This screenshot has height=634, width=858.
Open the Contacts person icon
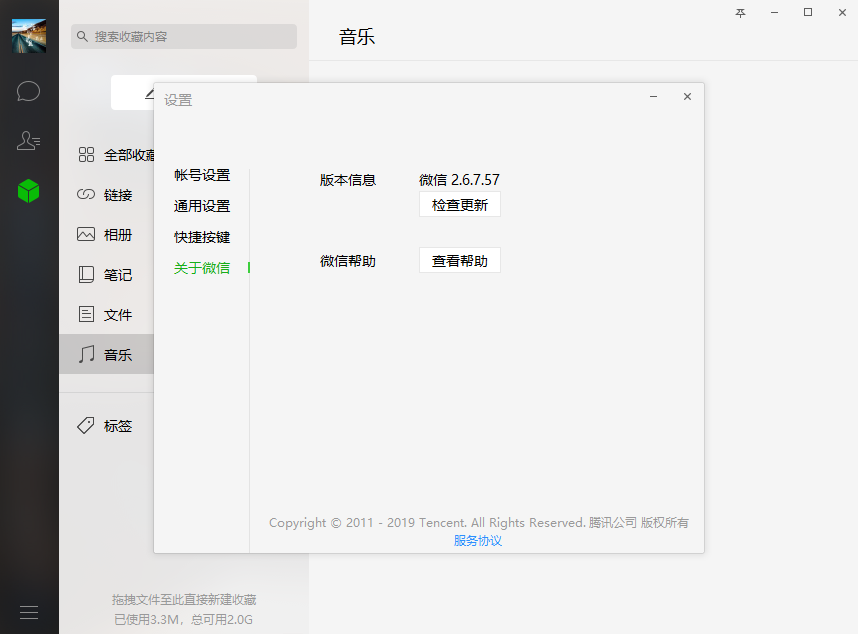(28, 141)
